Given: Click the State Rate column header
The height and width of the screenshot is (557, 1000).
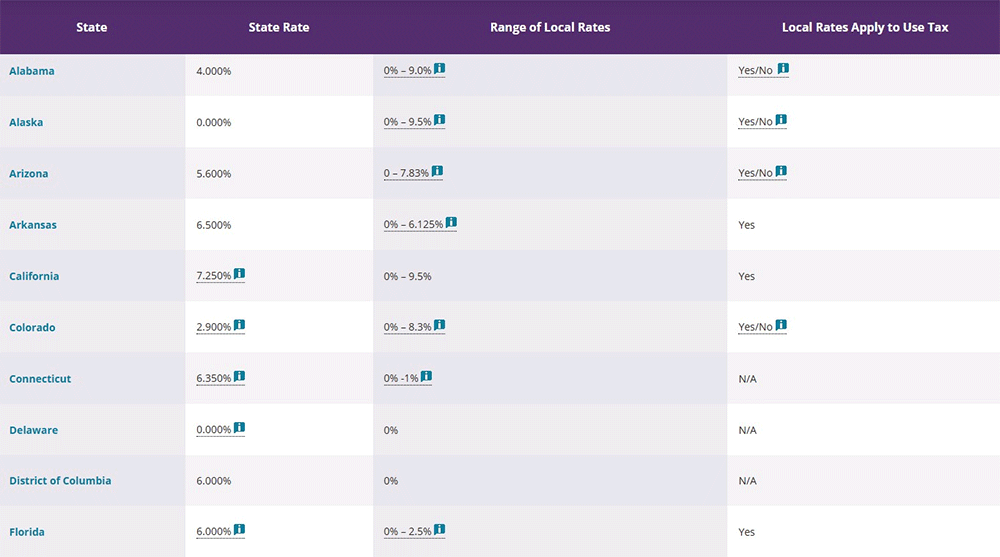Looking at the screenshot, I should 279,27.
